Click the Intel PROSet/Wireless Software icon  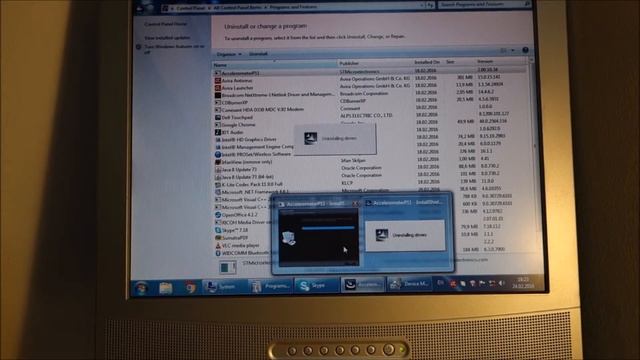218,155
